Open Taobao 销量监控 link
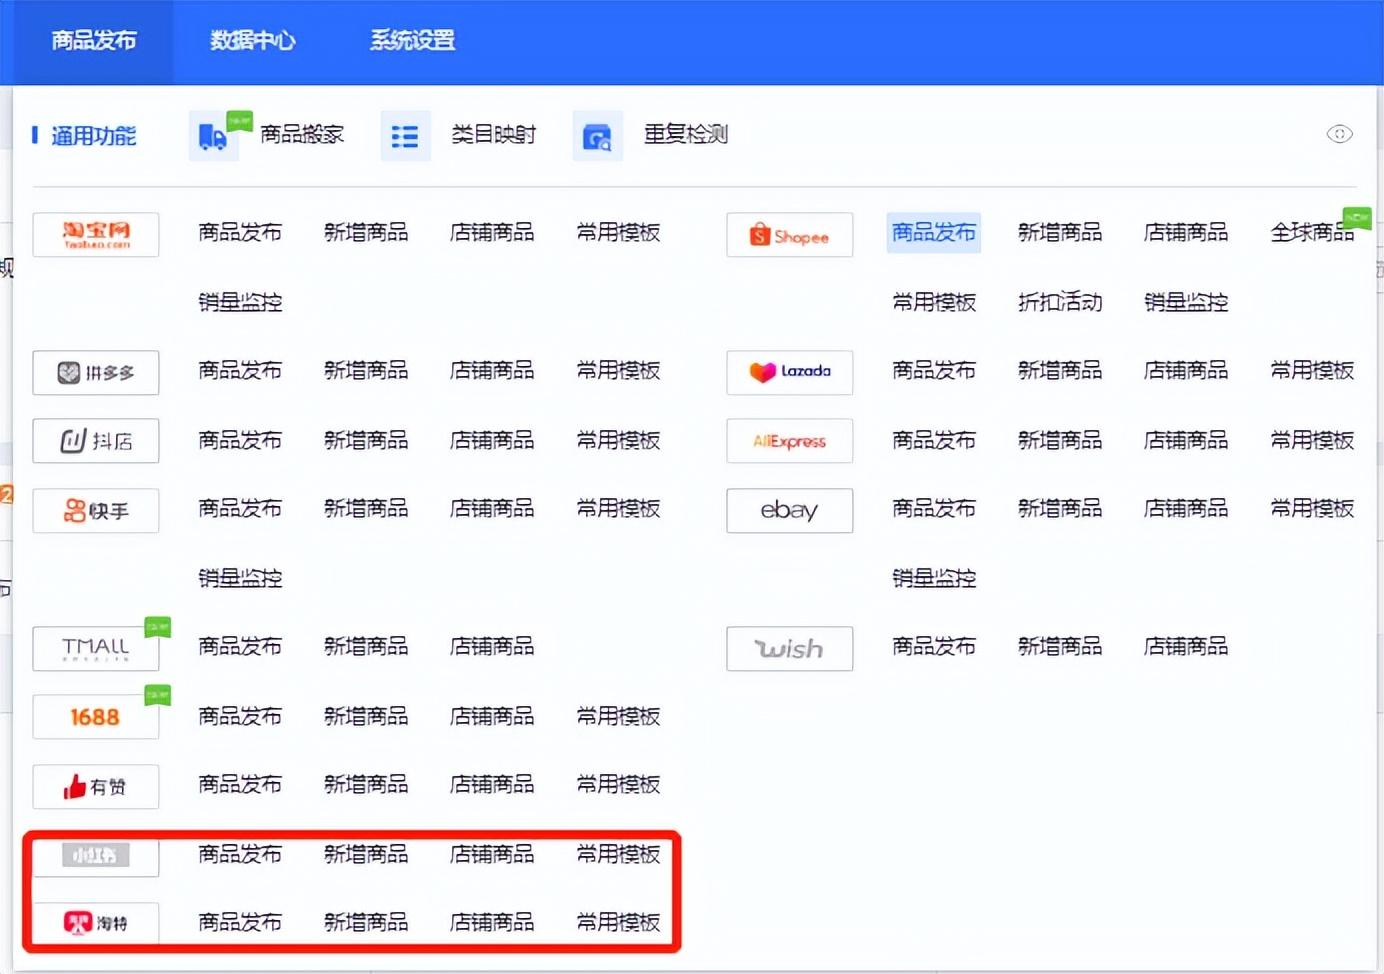This screenshot has width=1384, height=974. click(240, 302)
